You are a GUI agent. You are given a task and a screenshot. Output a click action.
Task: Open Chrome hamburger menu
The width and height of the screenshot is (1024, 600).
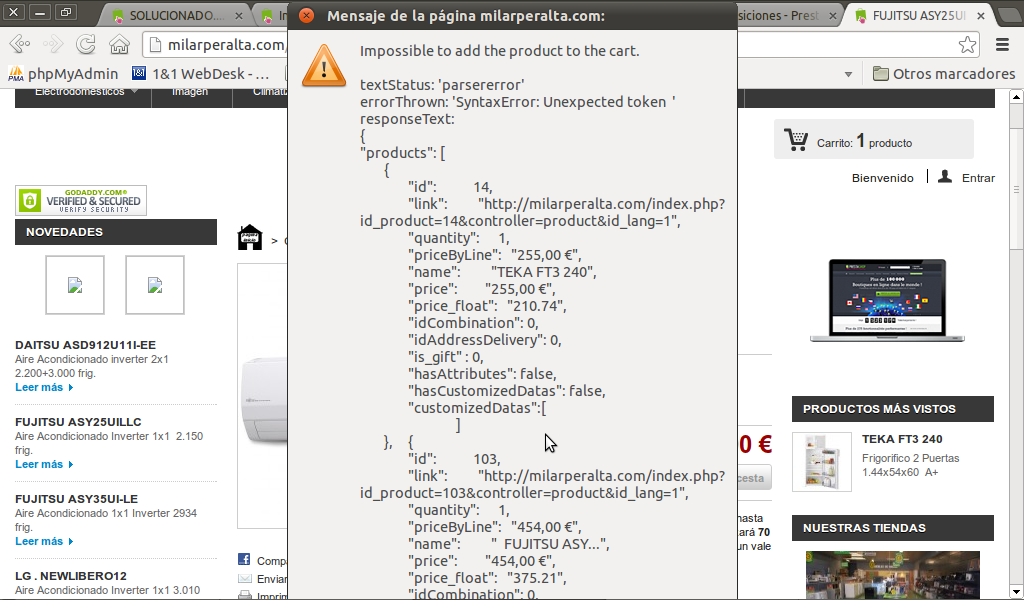tap(1002, 44)
